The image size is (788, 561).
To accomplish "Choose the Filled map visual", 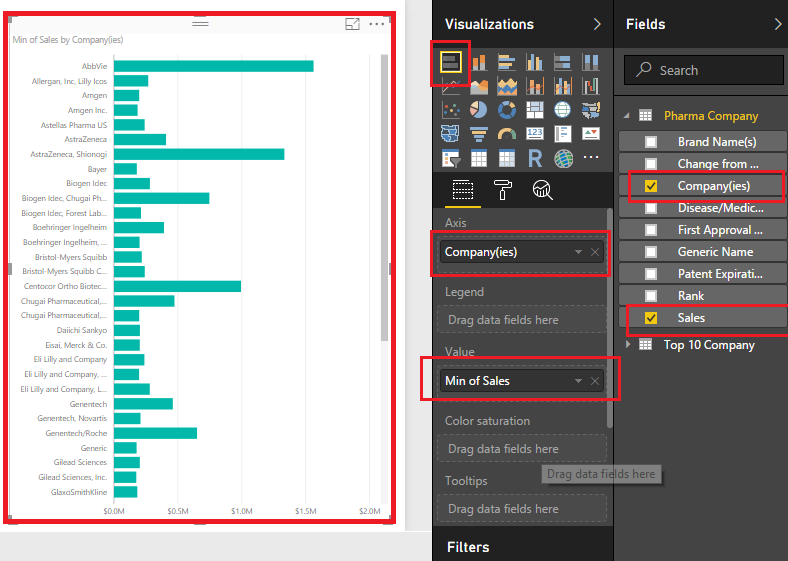I will pyautogui.click(x=590, y=110).
